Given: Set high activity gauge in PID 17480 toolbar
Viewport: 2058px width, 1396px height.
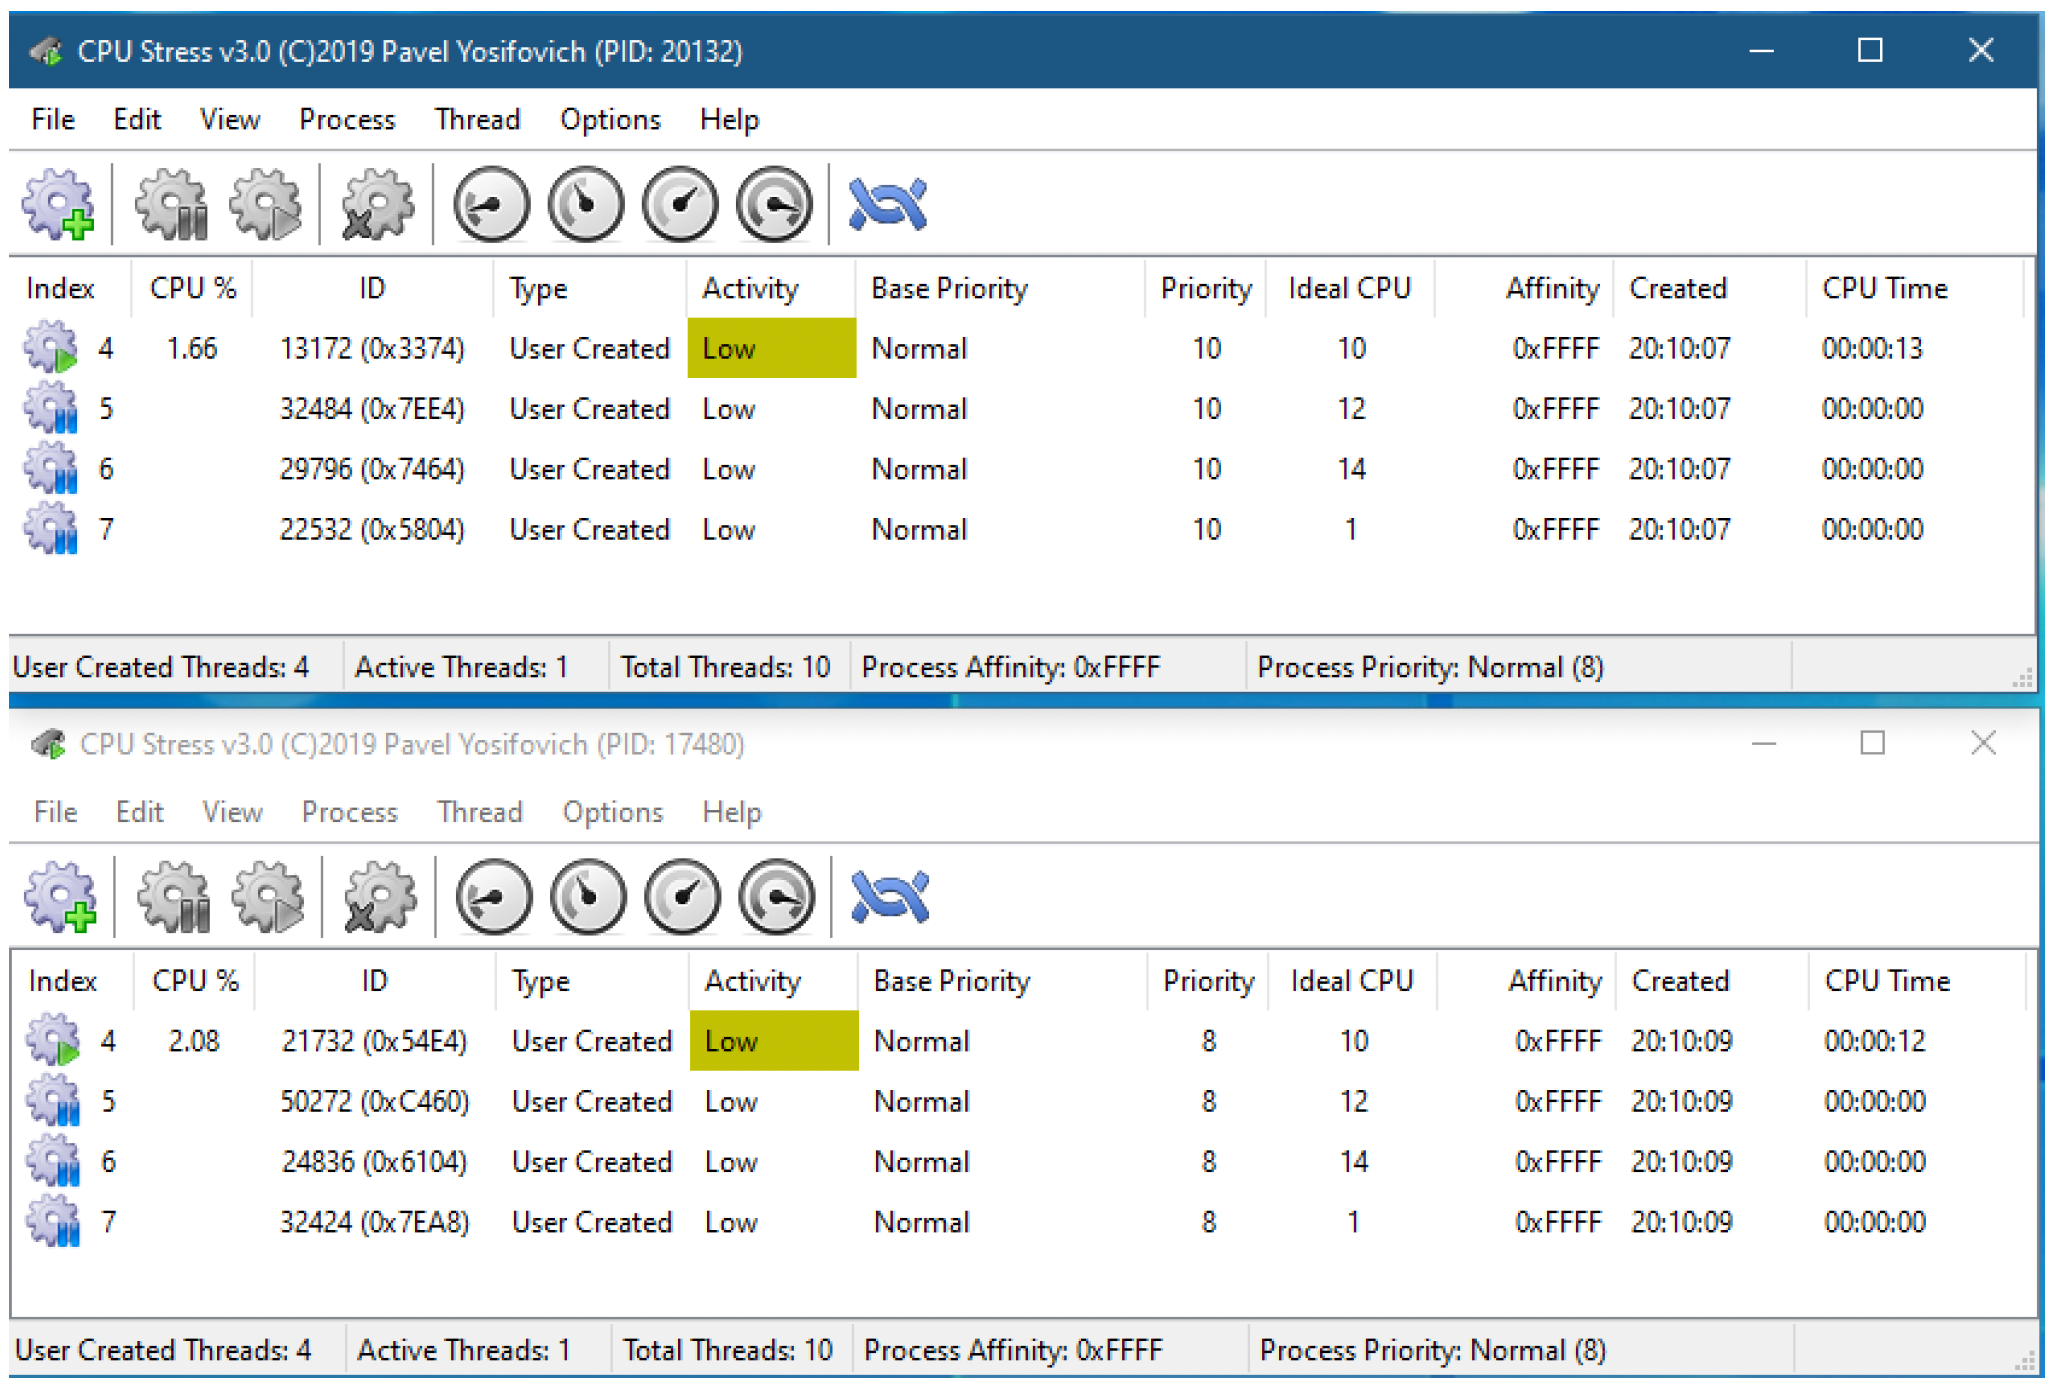Looking at the screenshot, I should [682, 897].
